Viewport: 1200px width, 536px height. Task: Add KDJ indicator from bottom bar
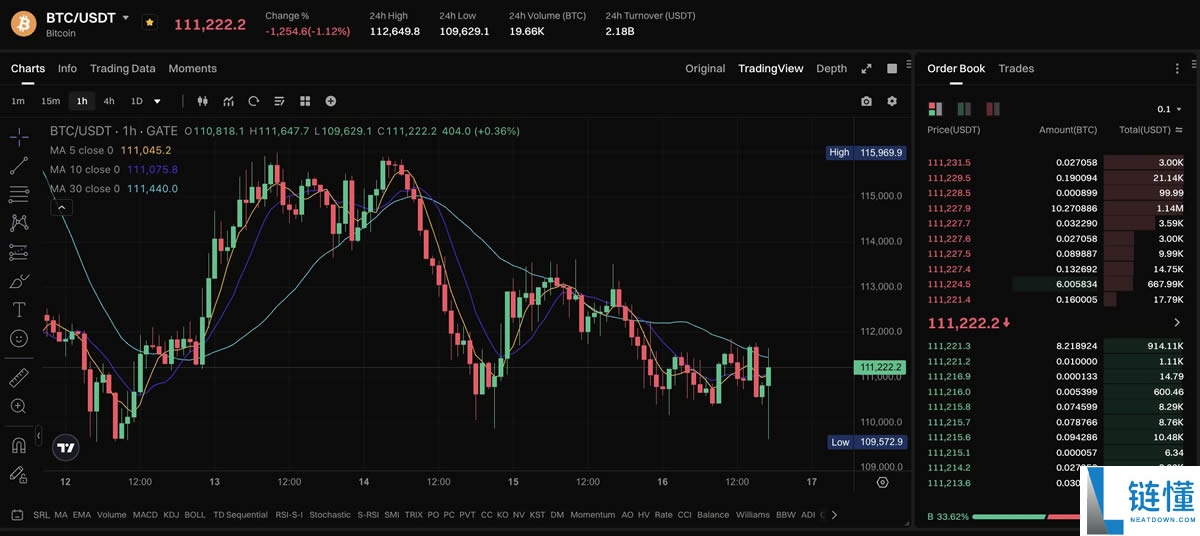pyautogui.click(x=171, y=515)
